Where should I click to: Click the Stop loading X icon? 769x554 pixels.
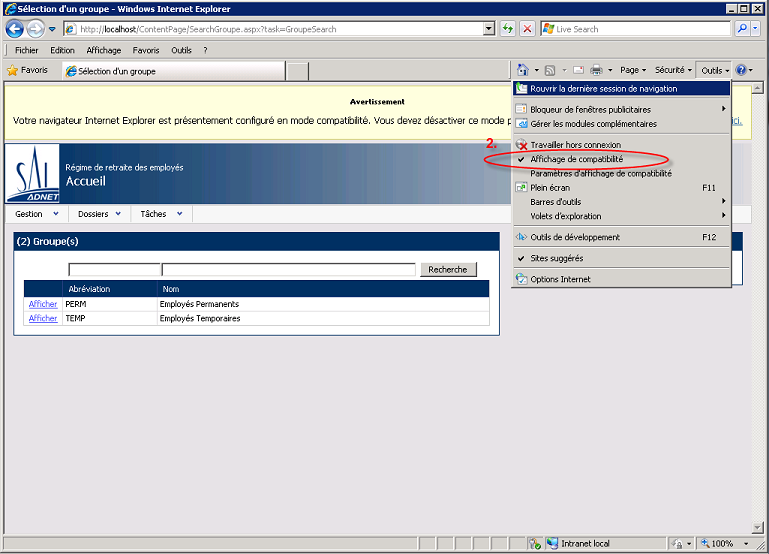(x=527, y=29)
